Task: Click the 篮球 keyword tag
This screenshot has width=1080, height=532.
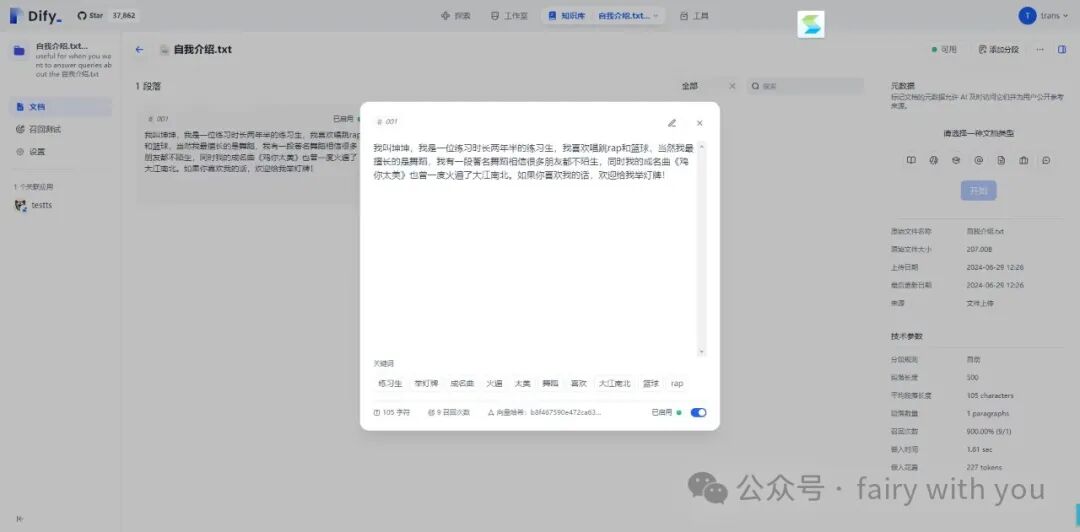Action: pos(651,383)
